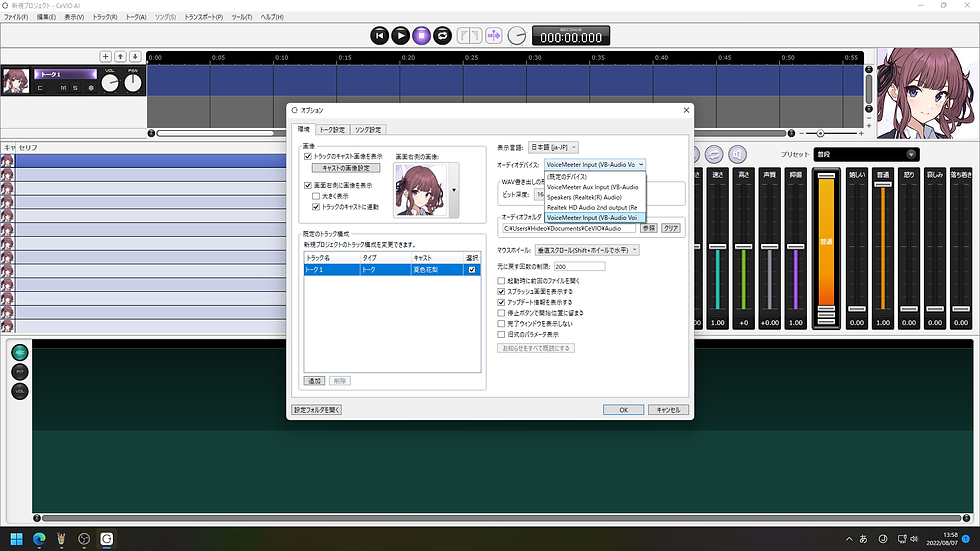Click the purple snap/auto-scroll icon in transport
This screenshot has height=551, width=980.
click(494, 36)
